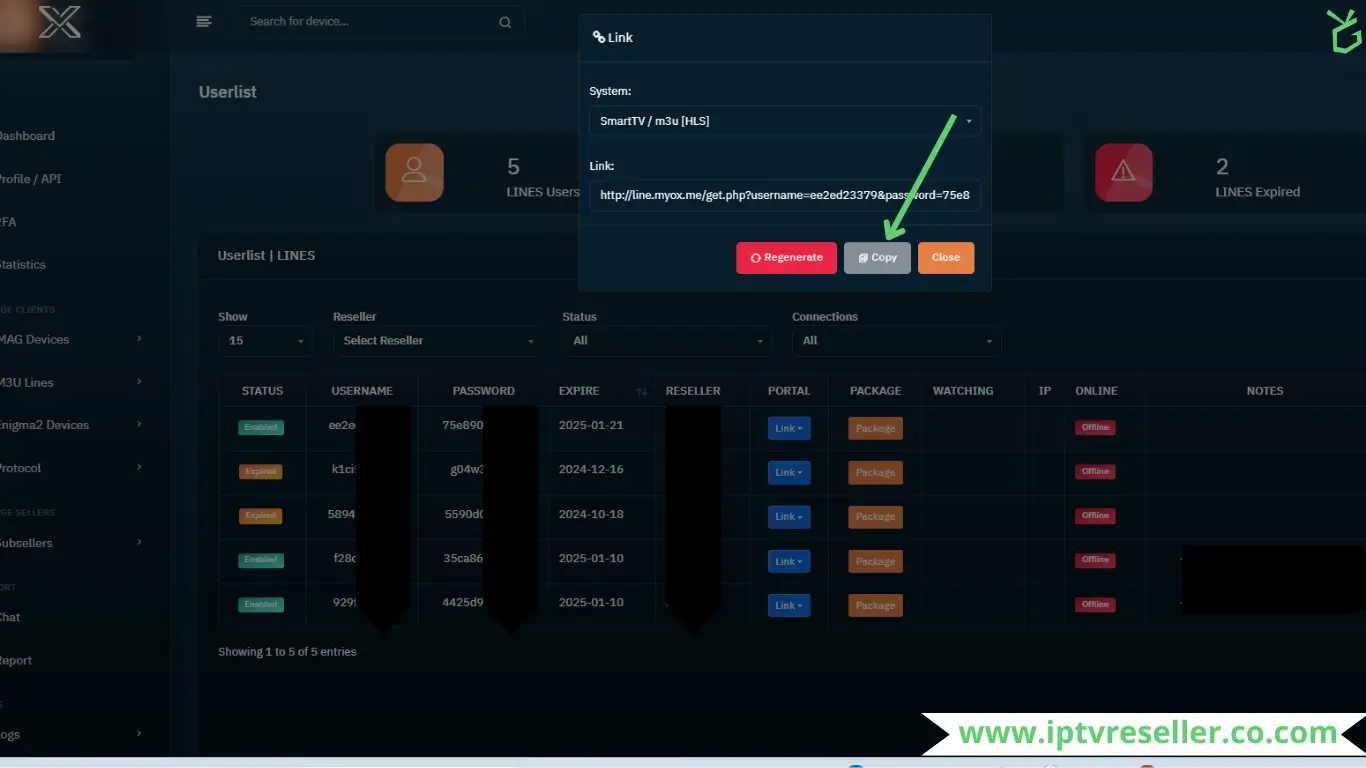Open the Statistics sidebar item
This screenshot has width=1366, height=768.
(23, 265)
